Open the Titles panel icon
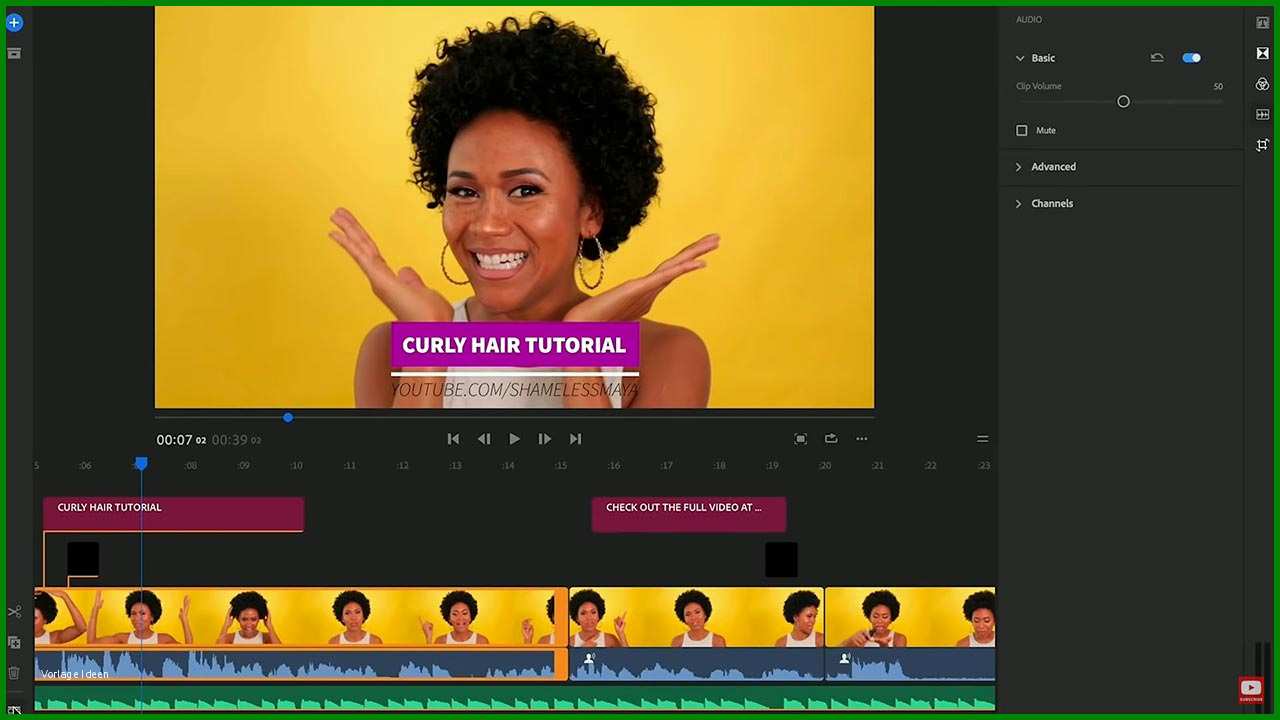 tap(1262, 22)
